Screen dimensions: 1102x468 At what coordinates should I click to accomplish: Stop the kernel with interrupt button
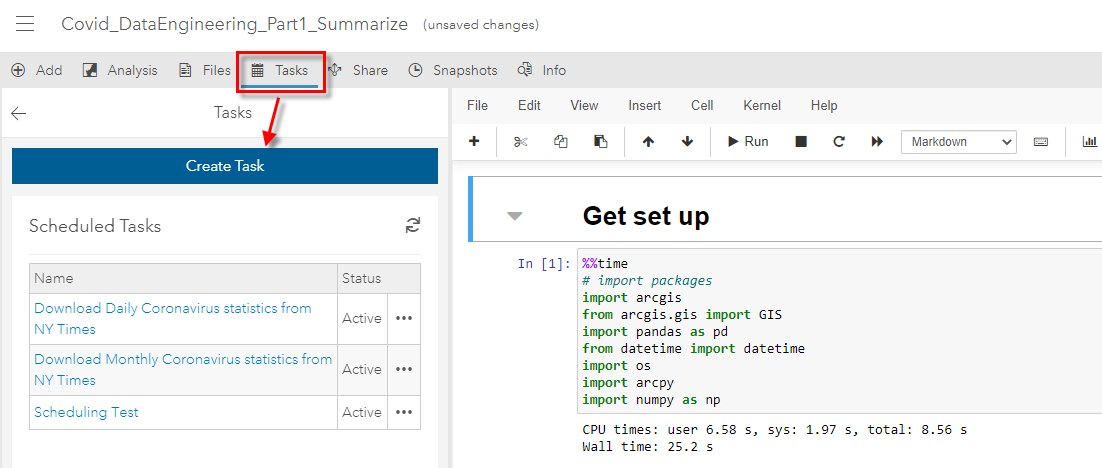click(801, 142)
